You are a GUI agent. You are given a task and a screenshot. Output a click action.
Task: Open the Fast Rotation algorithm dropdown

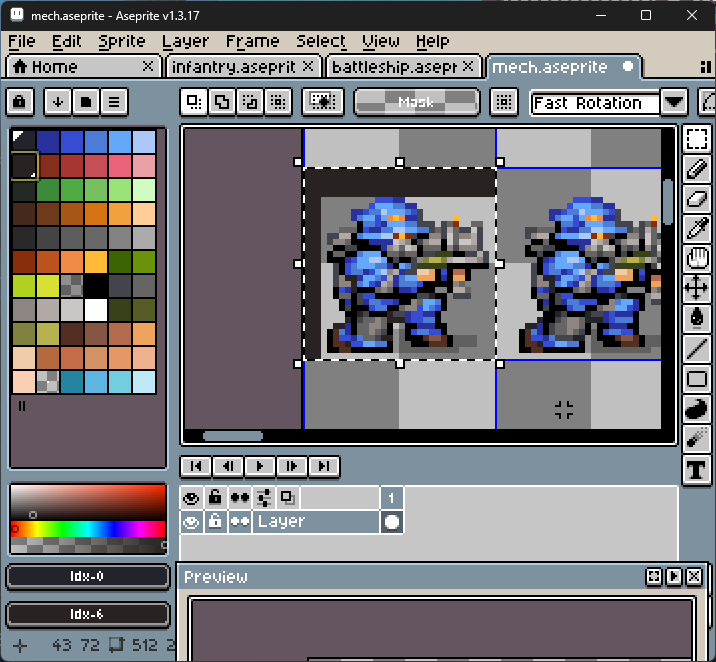tap(673, 103)
